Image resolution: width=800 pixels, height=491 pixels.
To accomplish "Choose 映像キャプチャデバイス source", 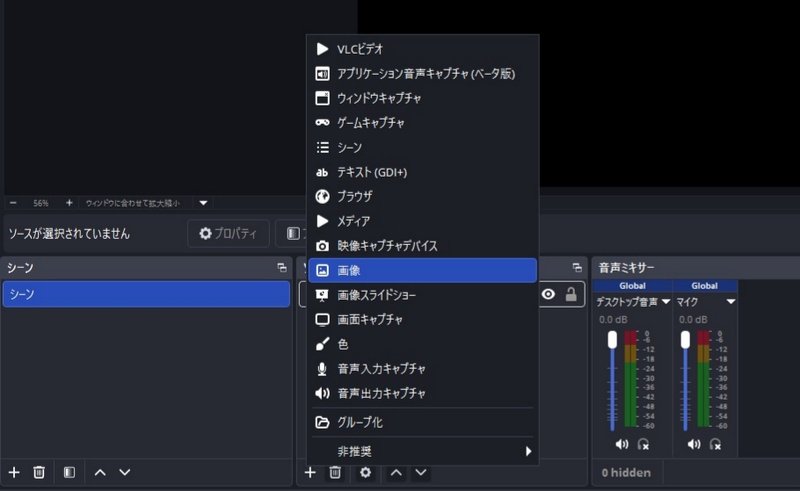I will [x=422, y=246].
